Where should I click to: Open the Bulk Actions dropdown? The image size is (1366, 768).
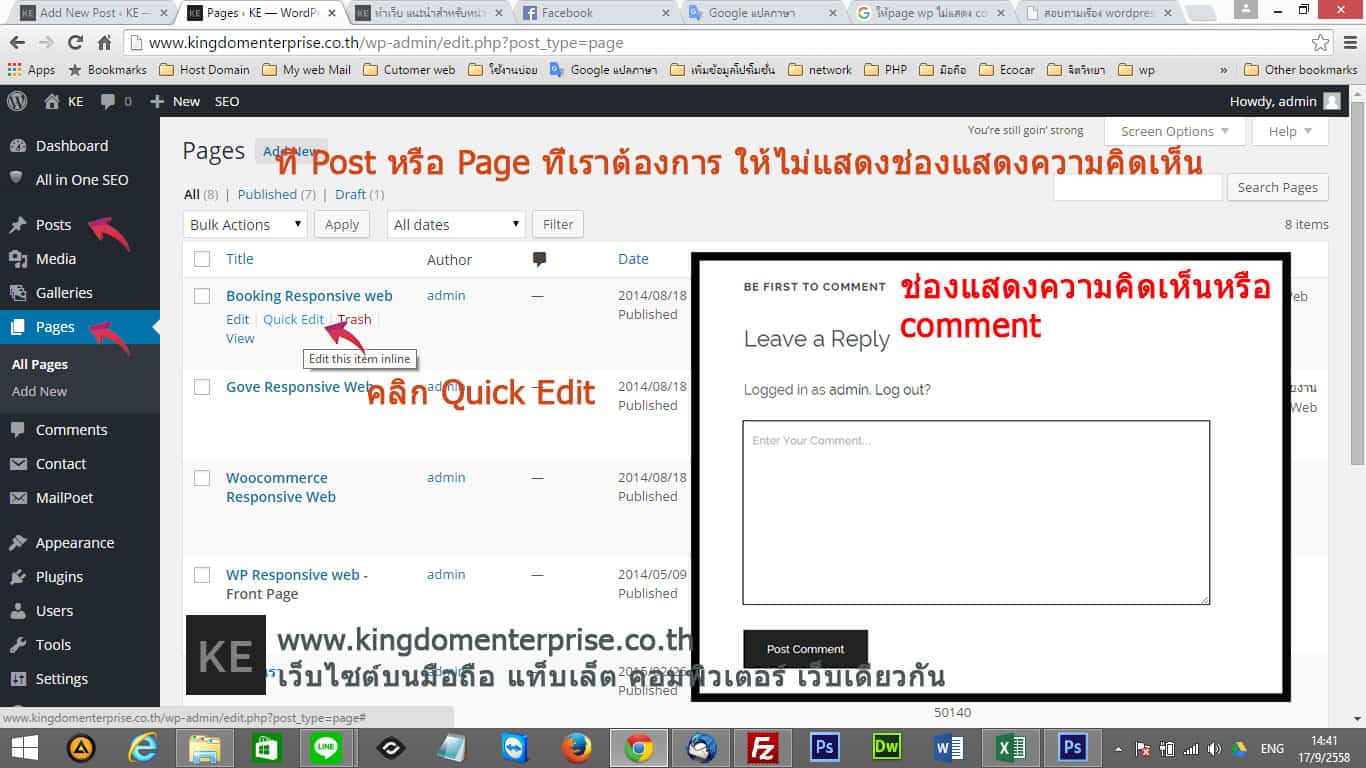[244, 225]
